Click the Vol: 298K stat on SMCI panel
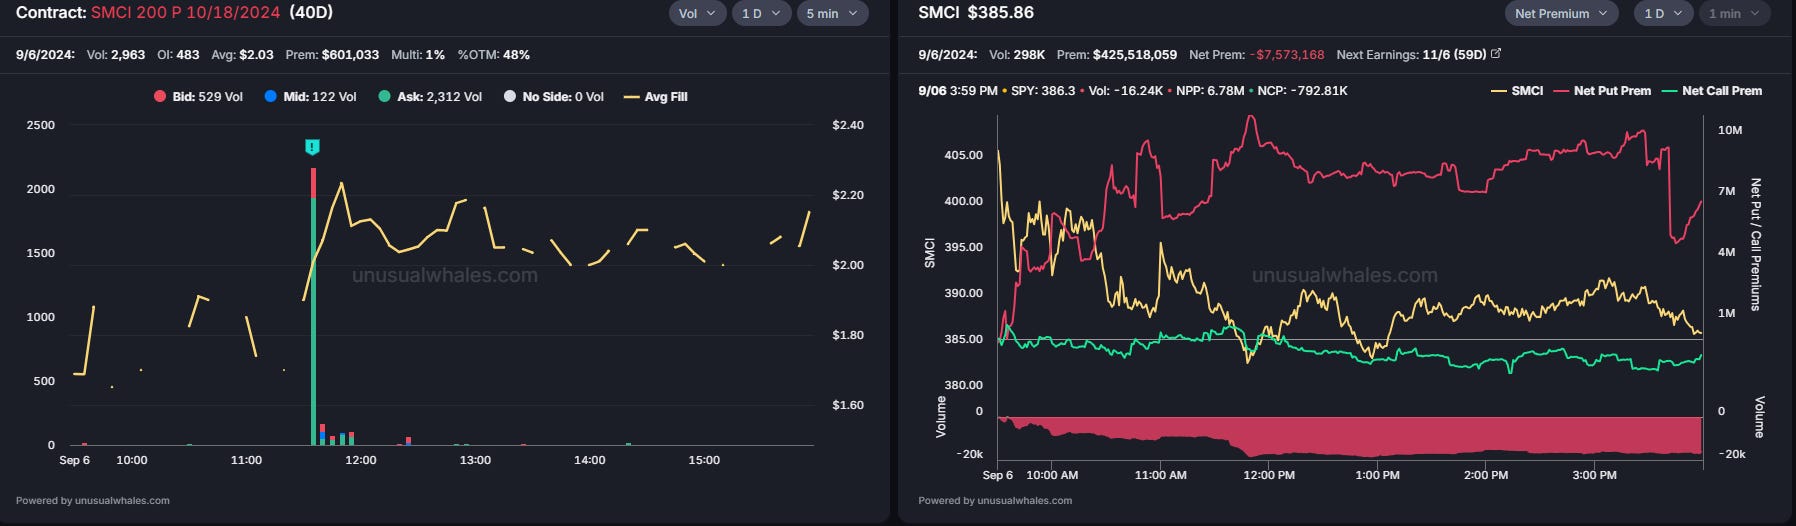 click(x=1017, y=55)
